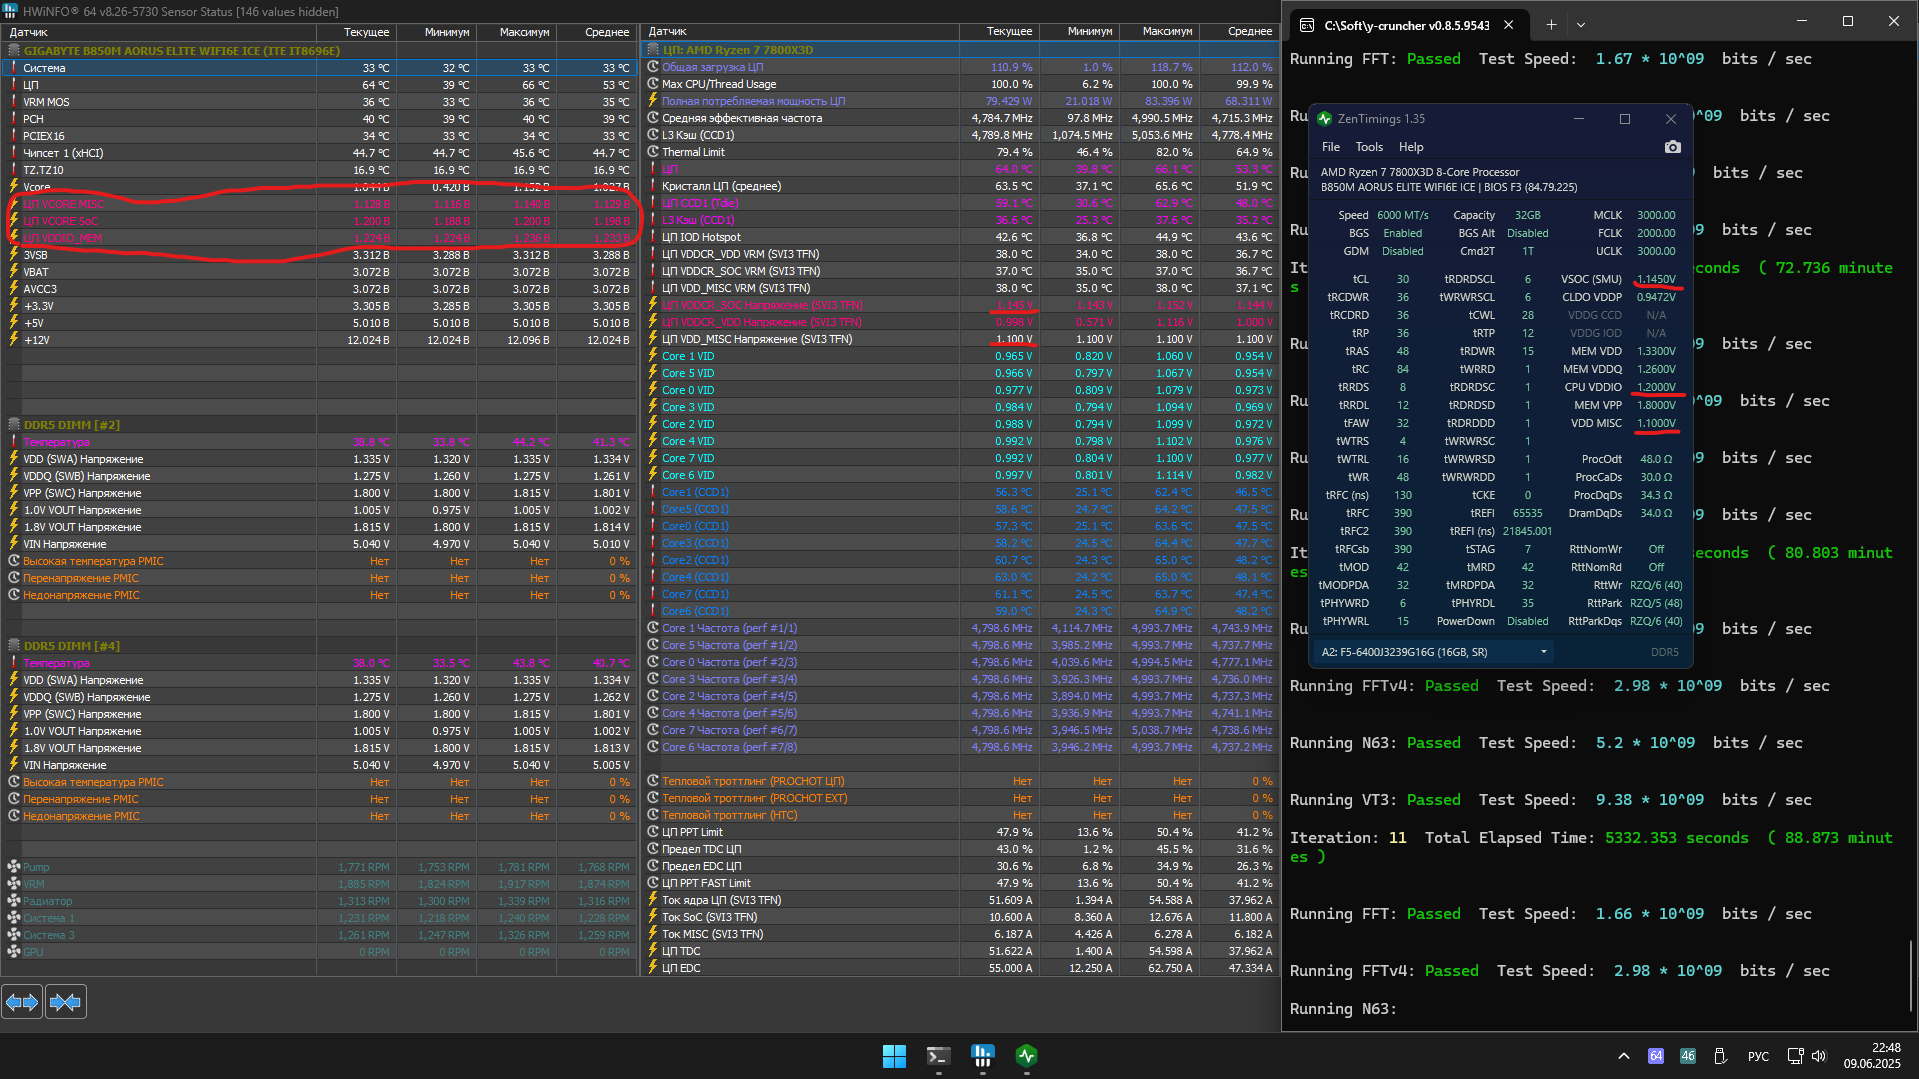The width and height of the screenshot is (1919, 1079).
Task: Open the volume control in the system tray
Action: click(1818, 1056)
